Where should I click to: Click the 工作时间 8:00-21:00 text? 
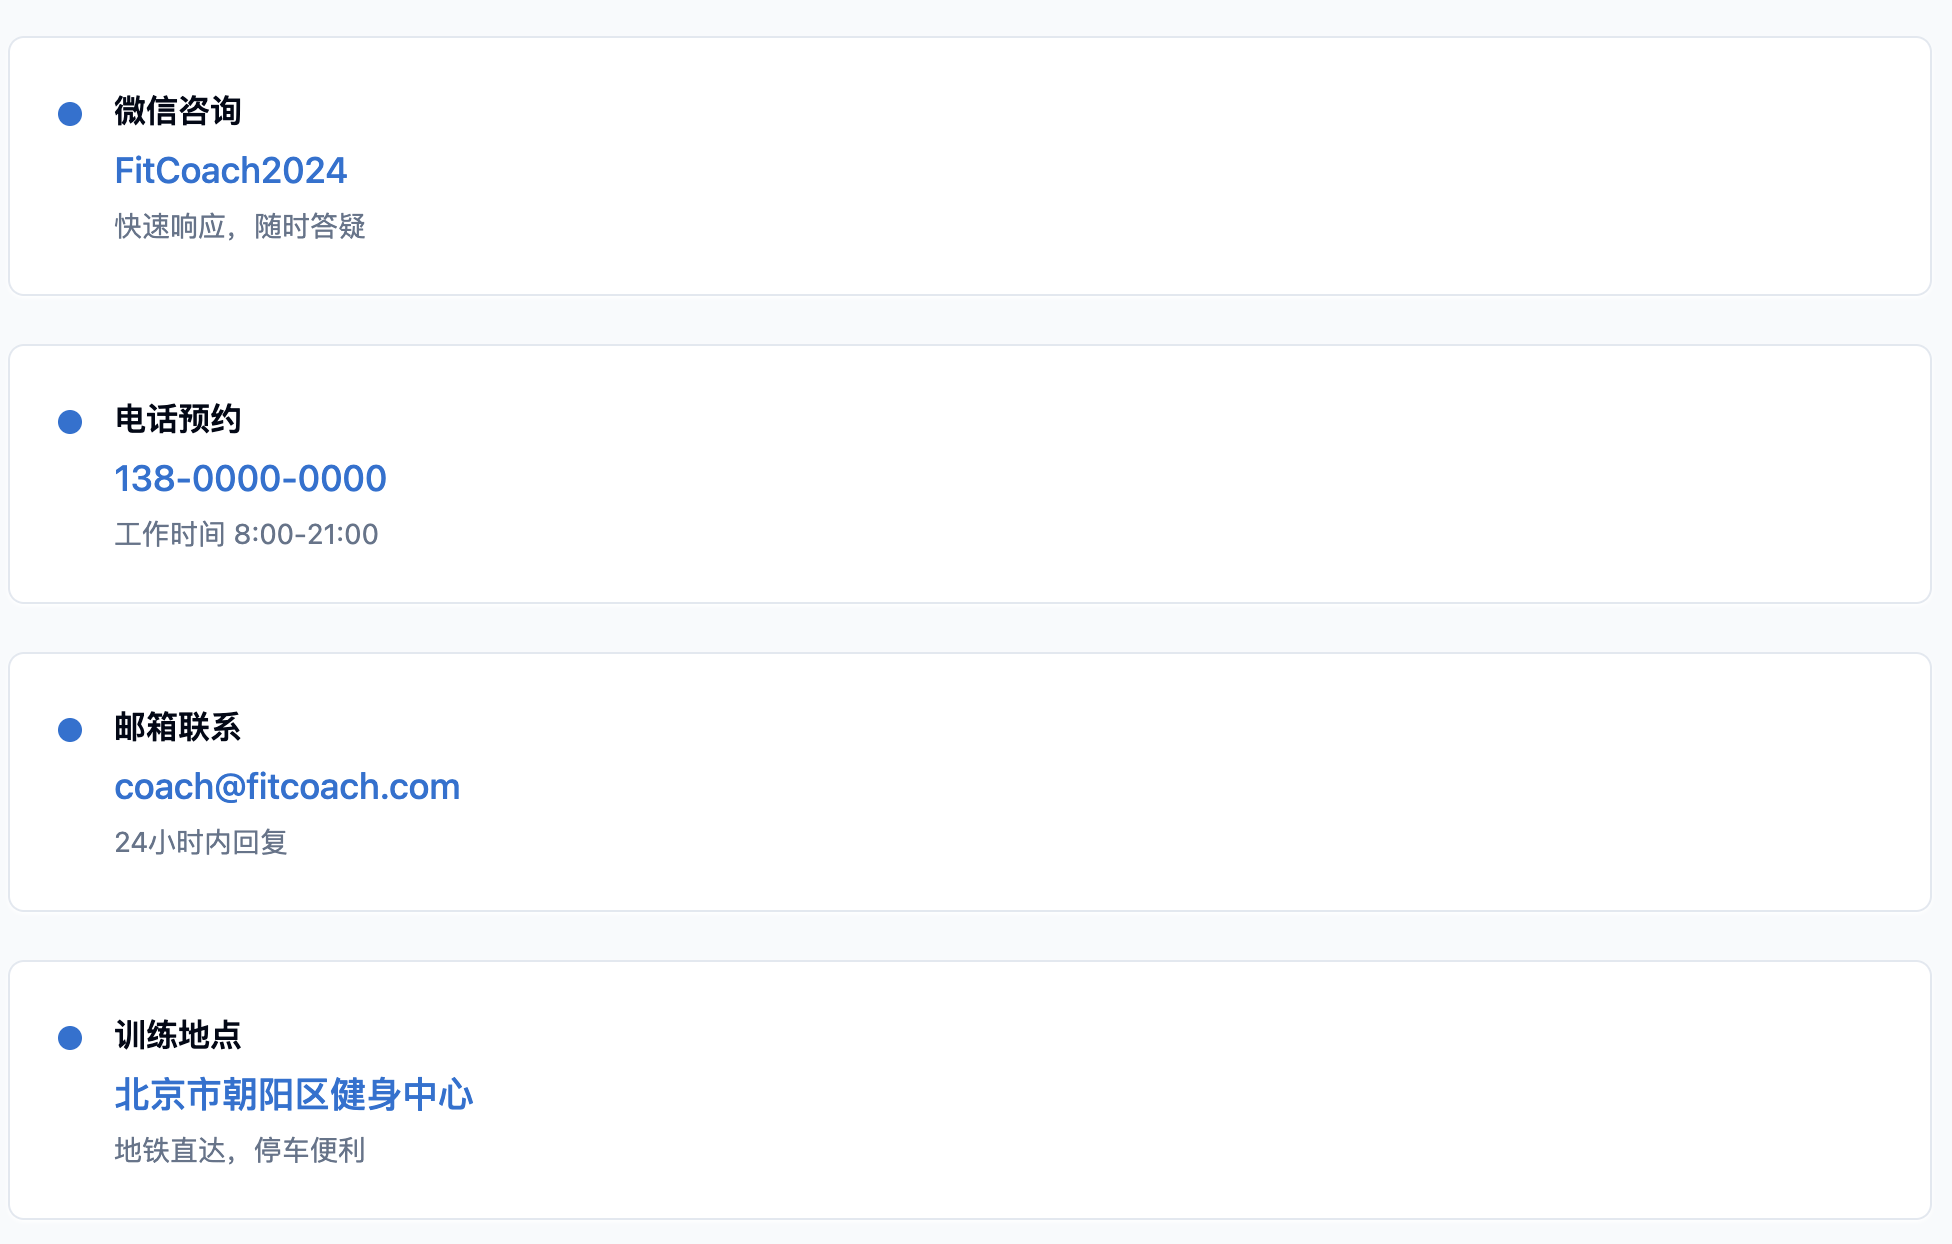pyautogui.click(x=247, y=535)
